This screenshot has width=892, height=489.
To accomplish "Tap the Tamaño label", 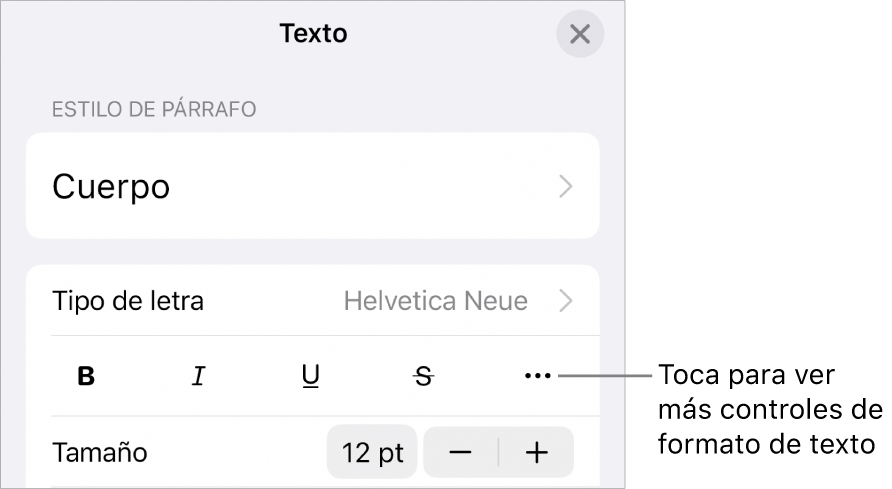I will pyautogui.click(x=99, y=453).
